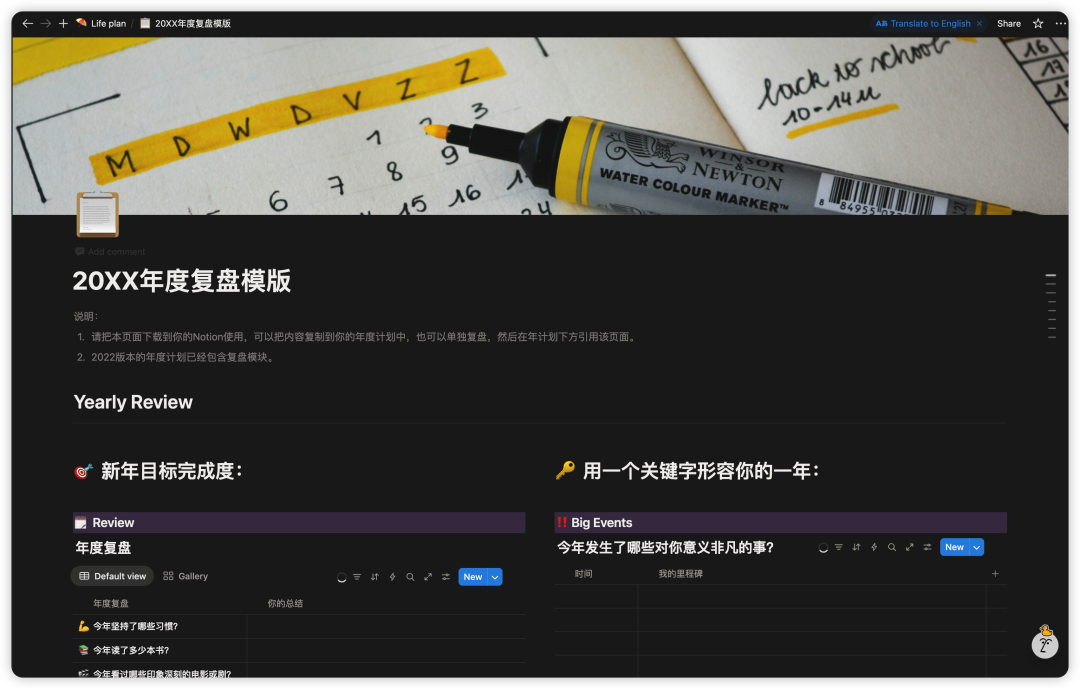Open the three-dot page options menu
Image resolution: width=1080 pixels, height=689 pixels.
(x=1061, y=23)
